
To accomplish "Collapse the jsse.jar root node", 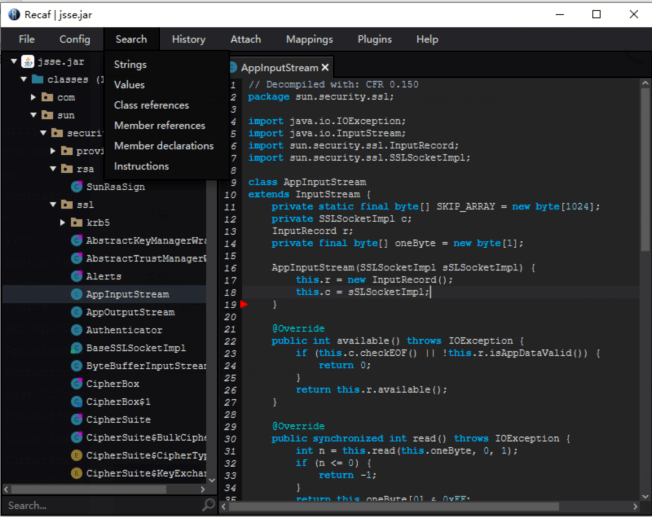I will click(14, 61).
